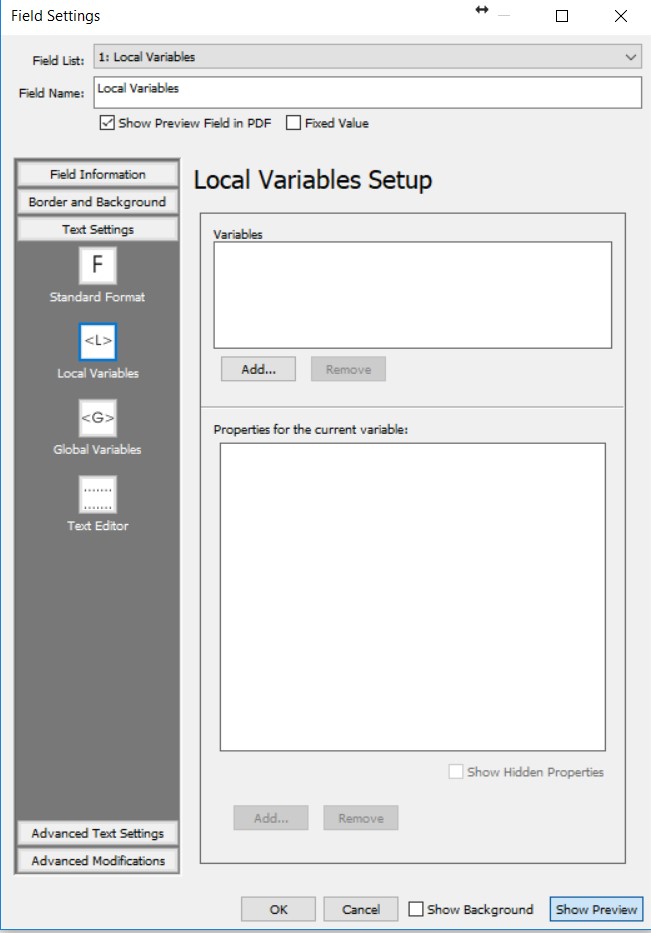Collapse the Text Settings section
The height and width of the screenshot is (933, 651).
pyautogui.click(x=97, y=229)
